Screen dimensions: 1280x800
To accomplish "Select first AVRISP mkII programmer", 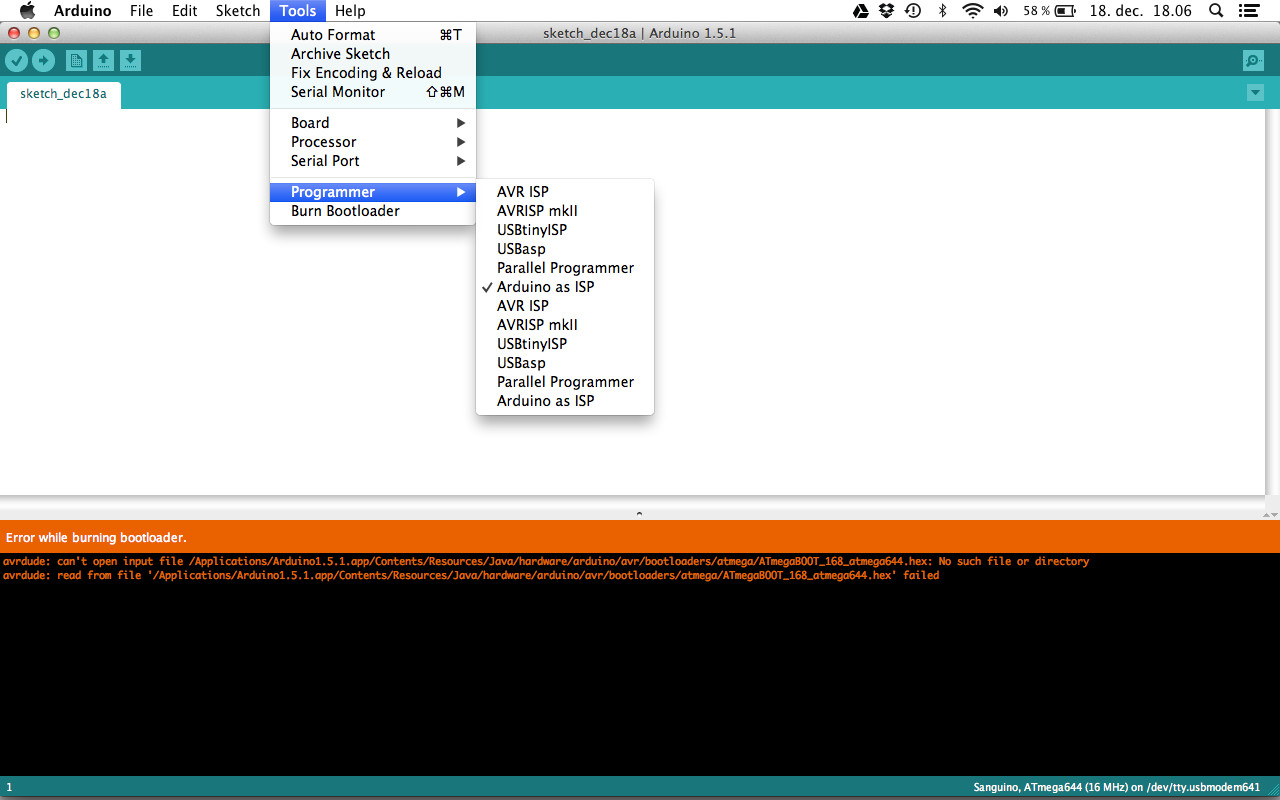I will tap(565, 211).
